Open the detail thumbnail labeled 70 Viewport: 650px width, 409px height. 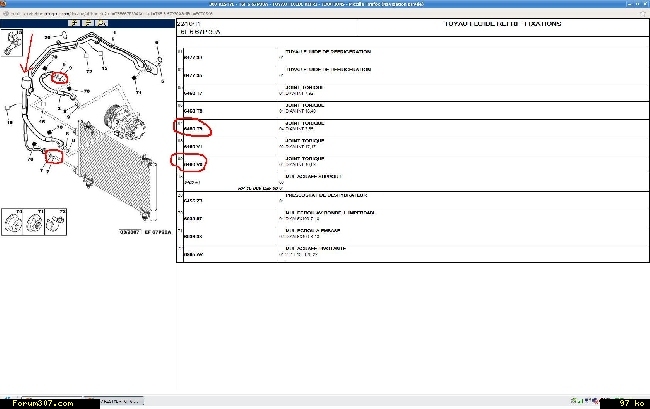[12, 222]
